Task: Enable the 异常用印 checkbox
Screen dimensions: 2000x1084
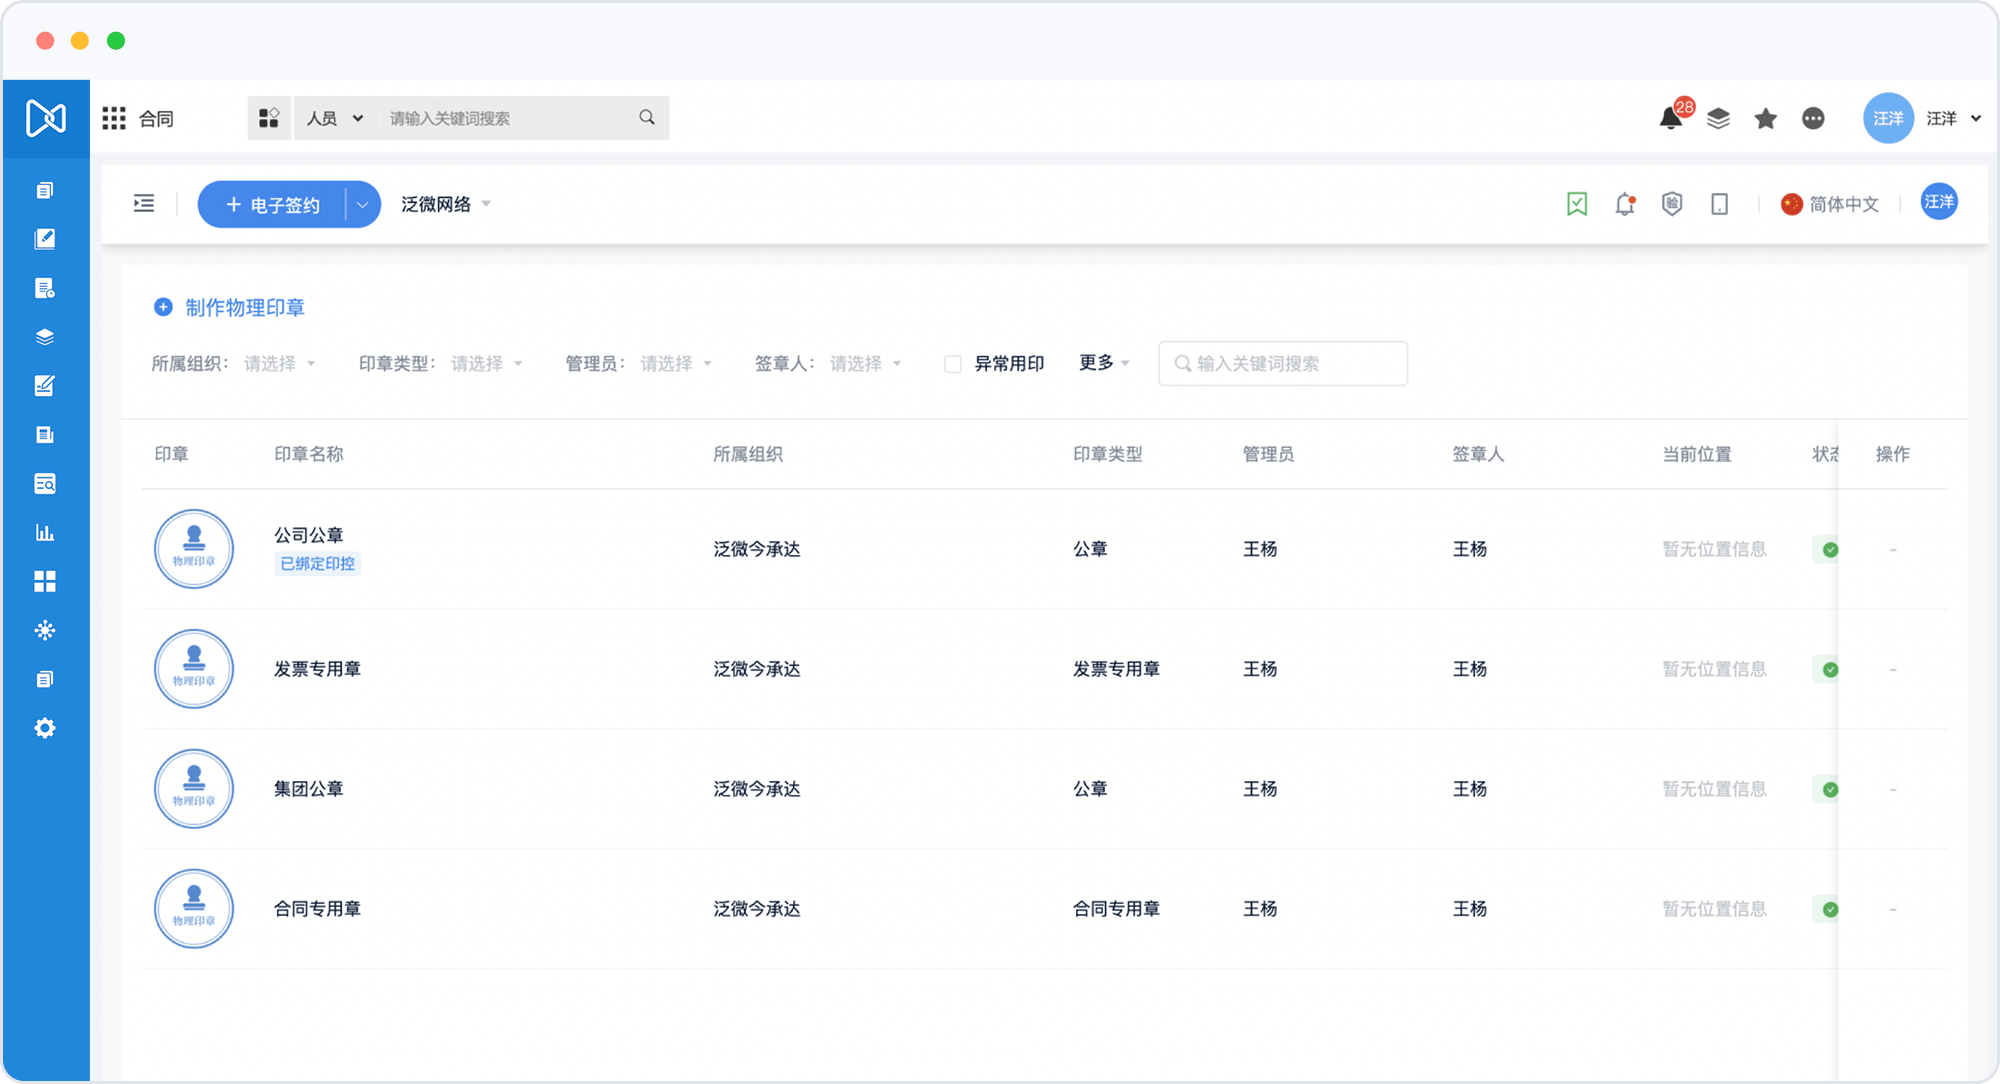Action: click(953, 364)
